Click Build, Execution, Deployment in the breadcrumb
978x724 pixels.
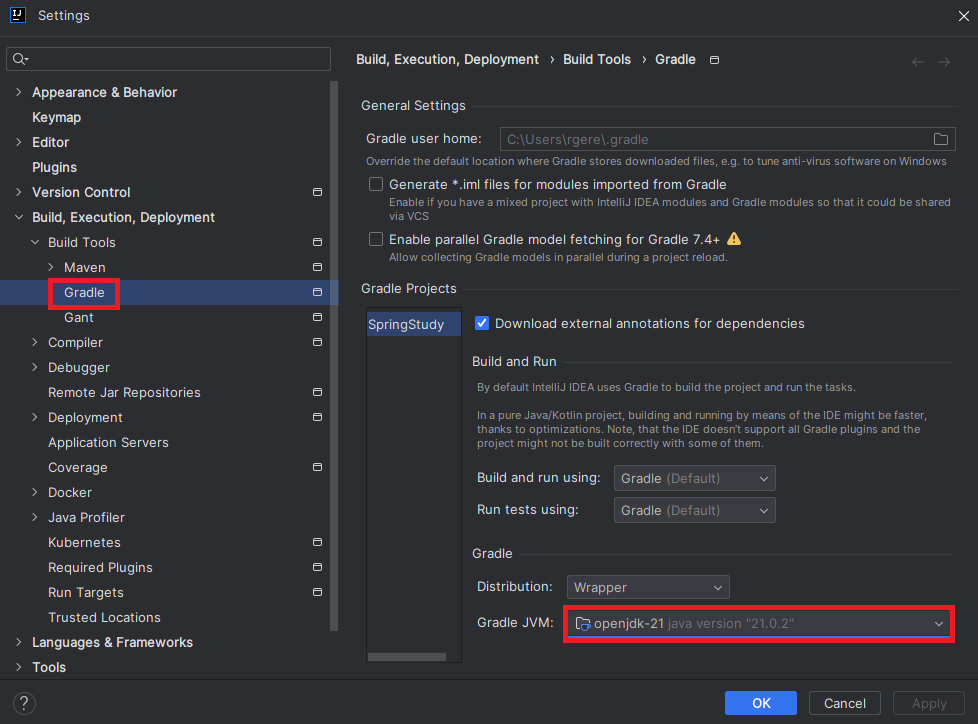447,59
